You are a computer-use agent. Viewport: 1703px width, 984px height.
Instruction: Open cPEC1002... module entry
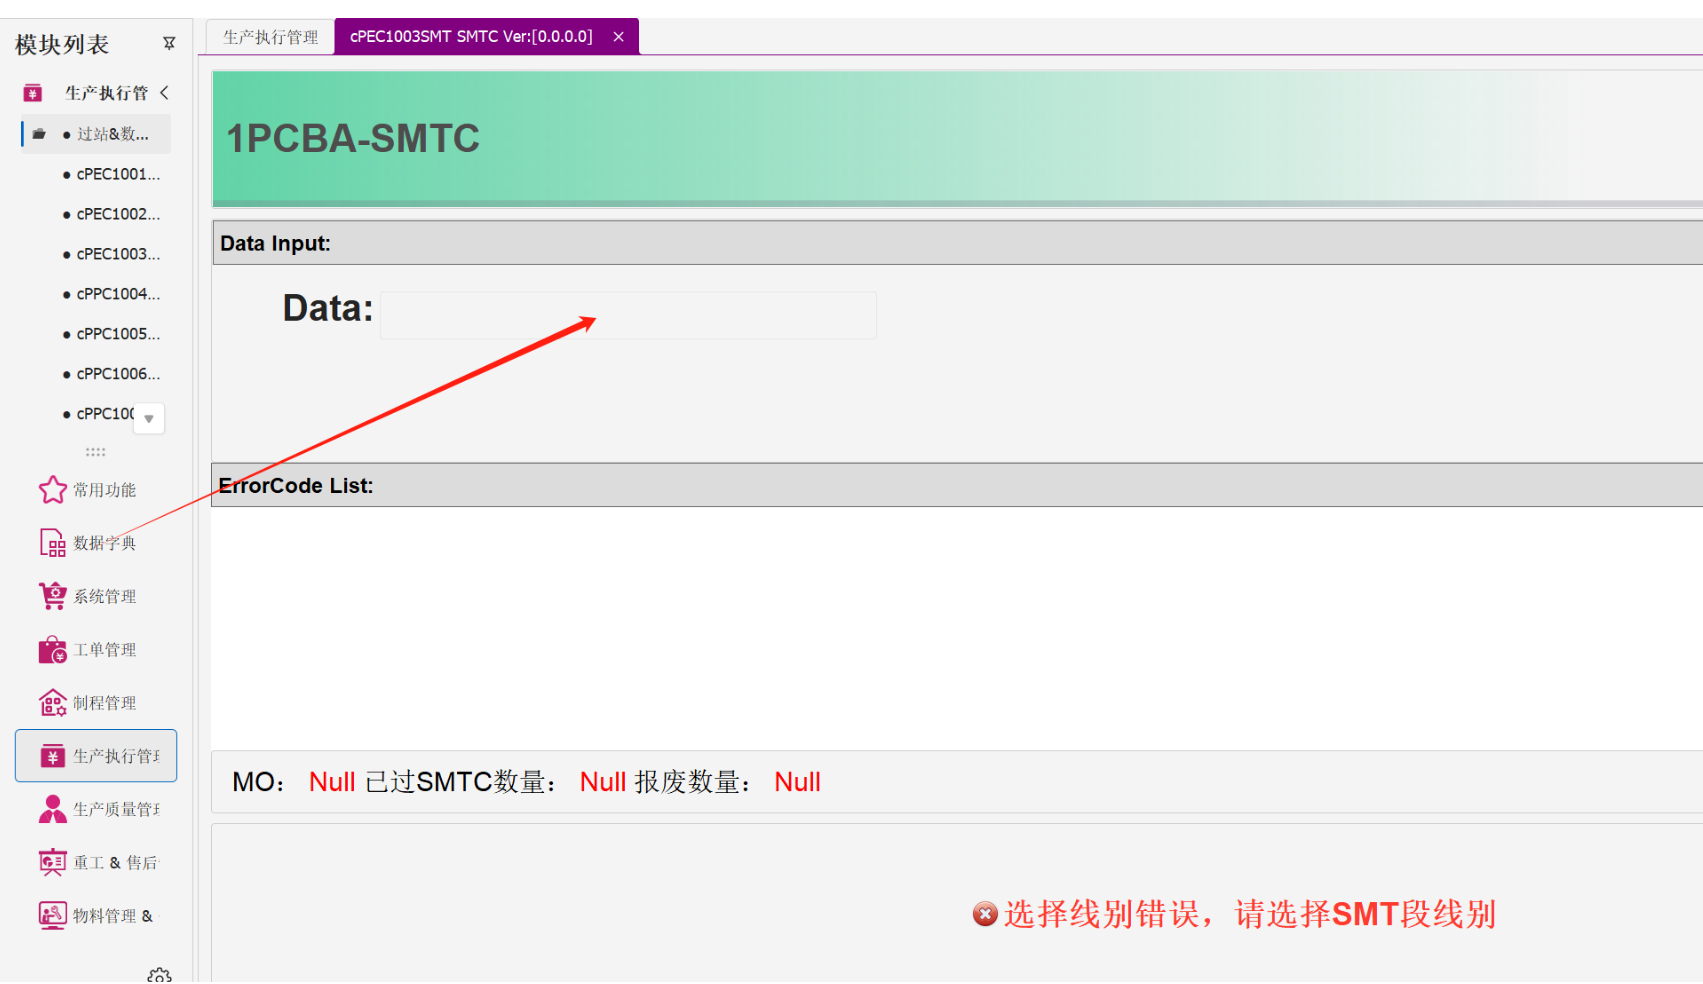click(118, 214)
